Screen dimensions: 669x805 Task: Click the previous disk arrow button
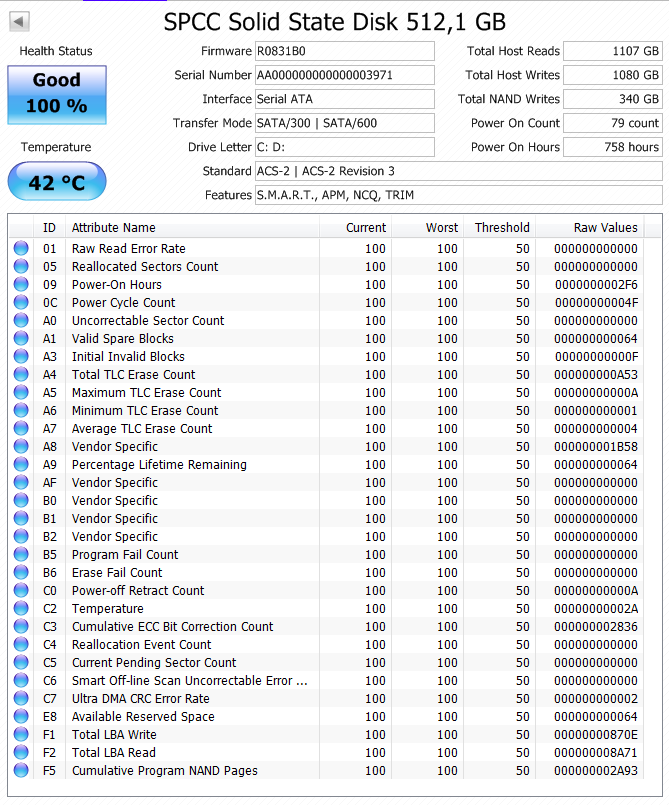[19, 21]
